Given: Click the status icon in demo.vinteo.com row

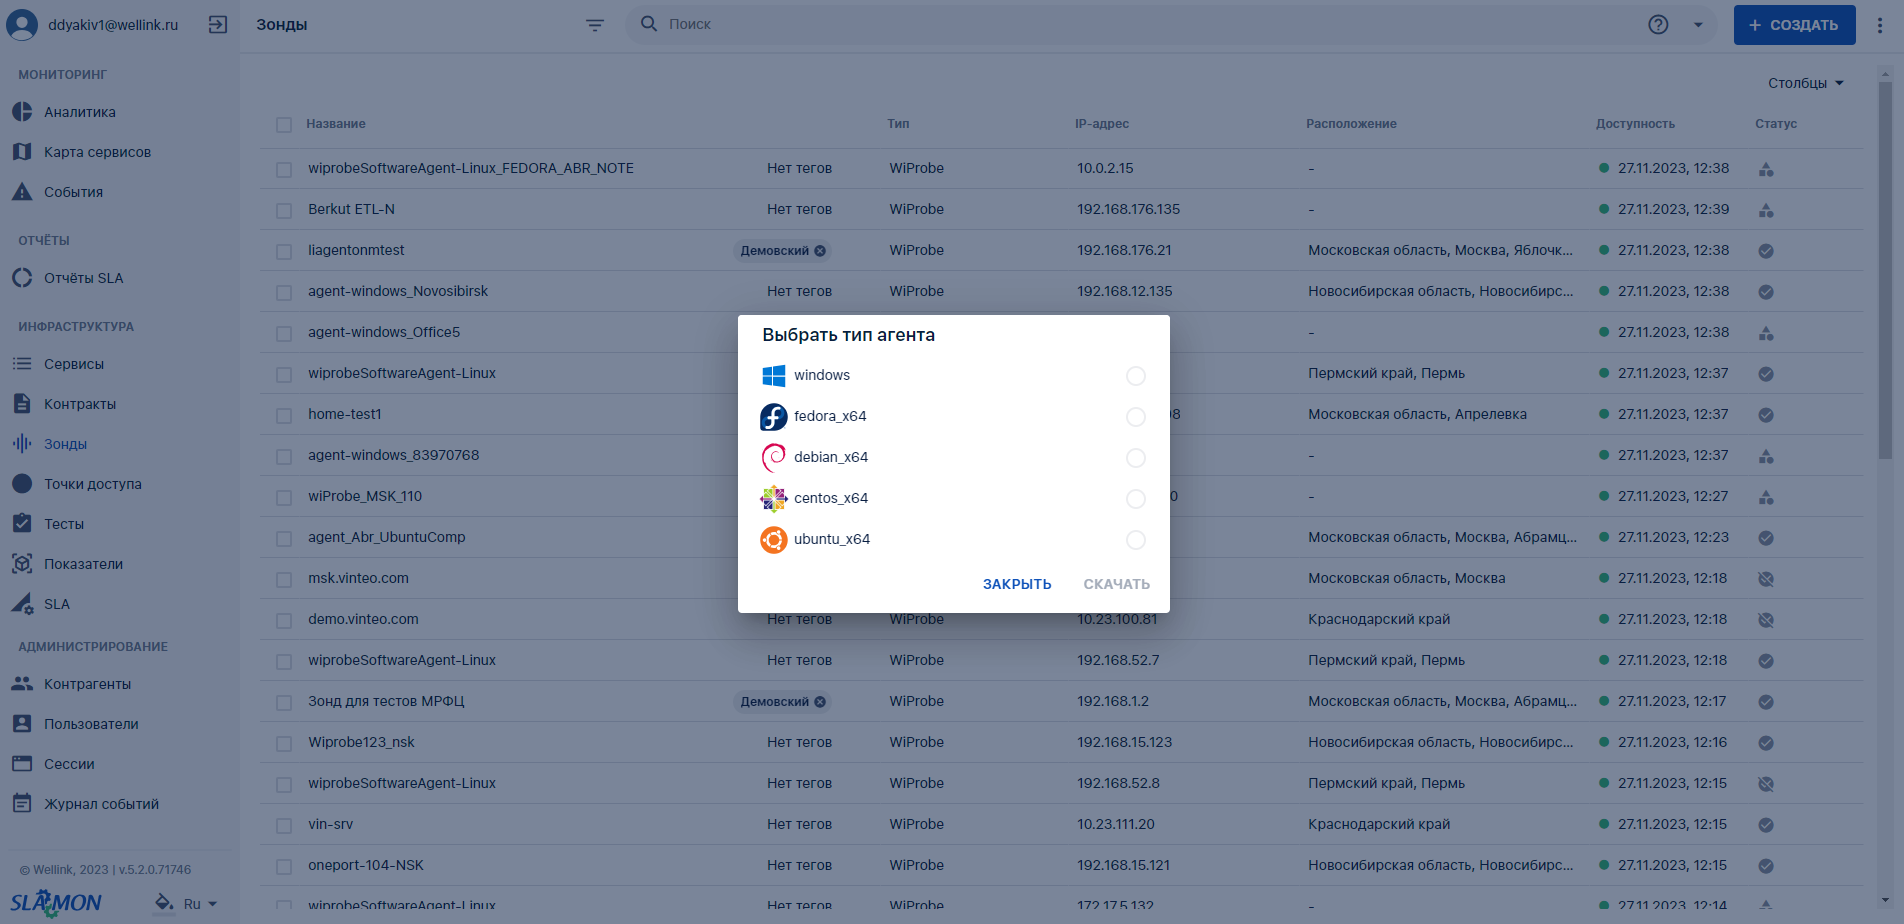Looking at the screenshot, I should click(x=1766, y=620).
